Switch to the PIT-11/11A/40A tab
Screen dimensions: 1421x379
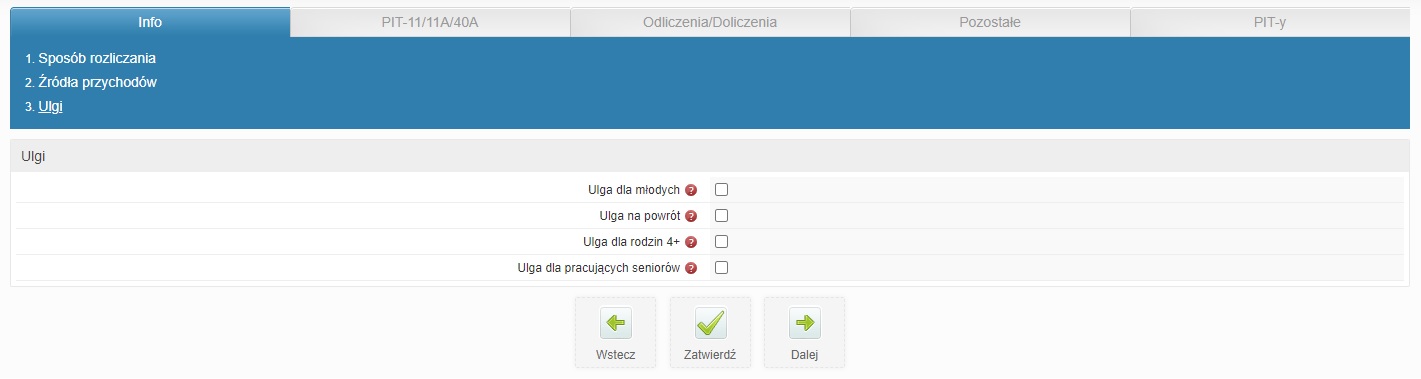[x=430, y=22]
